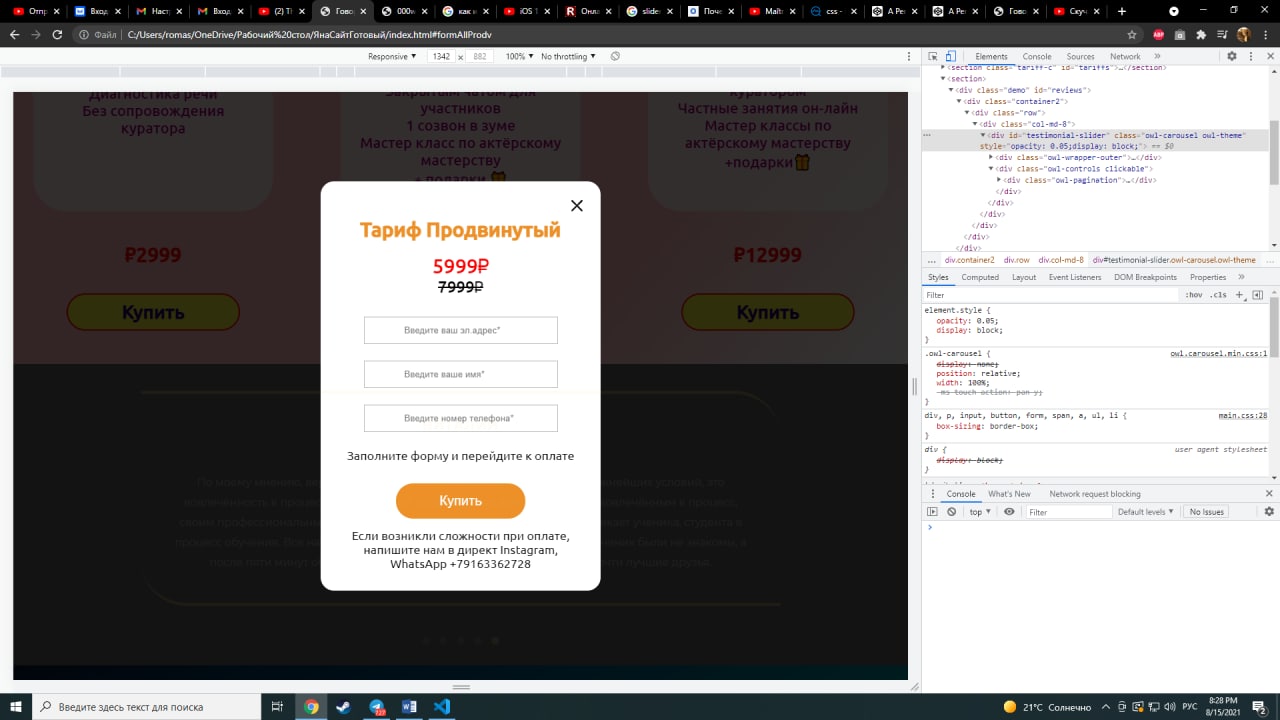The width and height of the screenshot is (1280, 720).
Task: Collapse the testimonial-slider div node
Action: [x=984, y=135]
